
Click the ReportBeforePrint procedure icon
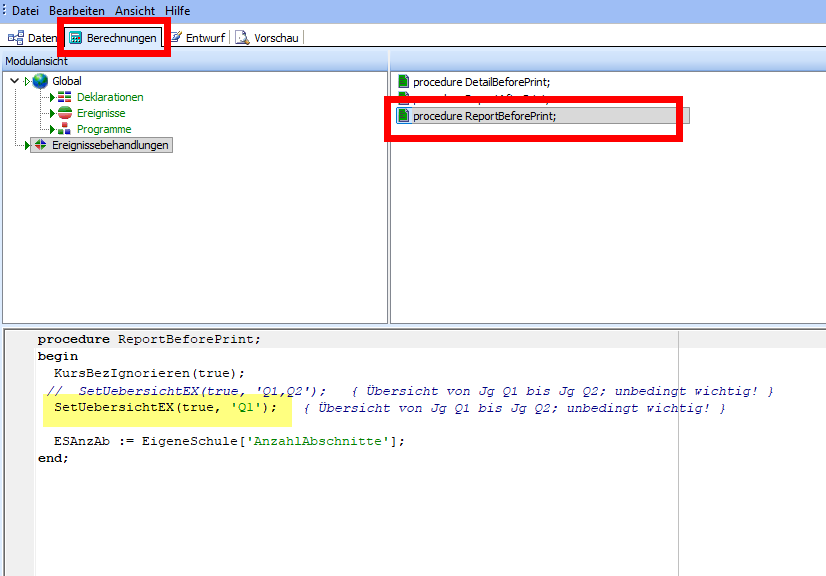point(404,116)
